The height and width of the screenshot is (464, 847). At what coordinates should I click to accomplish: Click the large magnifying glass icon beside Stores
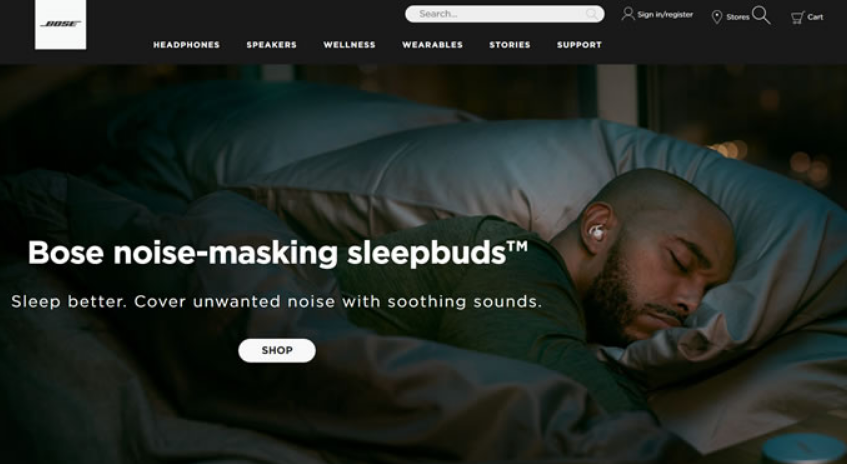tap(761, 15)
